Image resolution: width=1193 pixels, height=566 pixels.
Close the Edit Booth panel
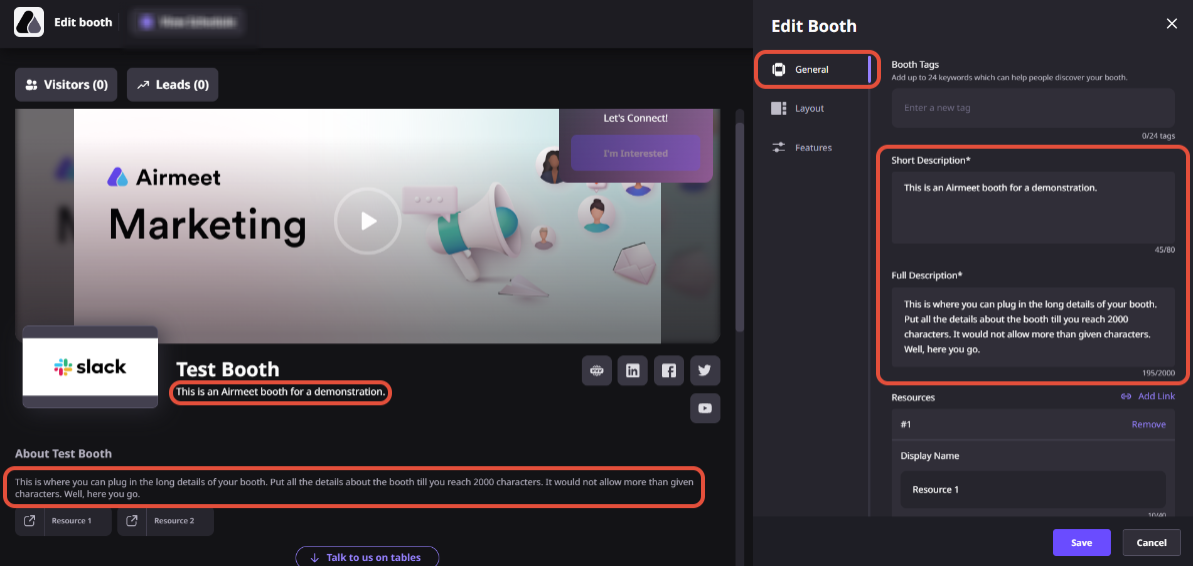point(1172,24)
